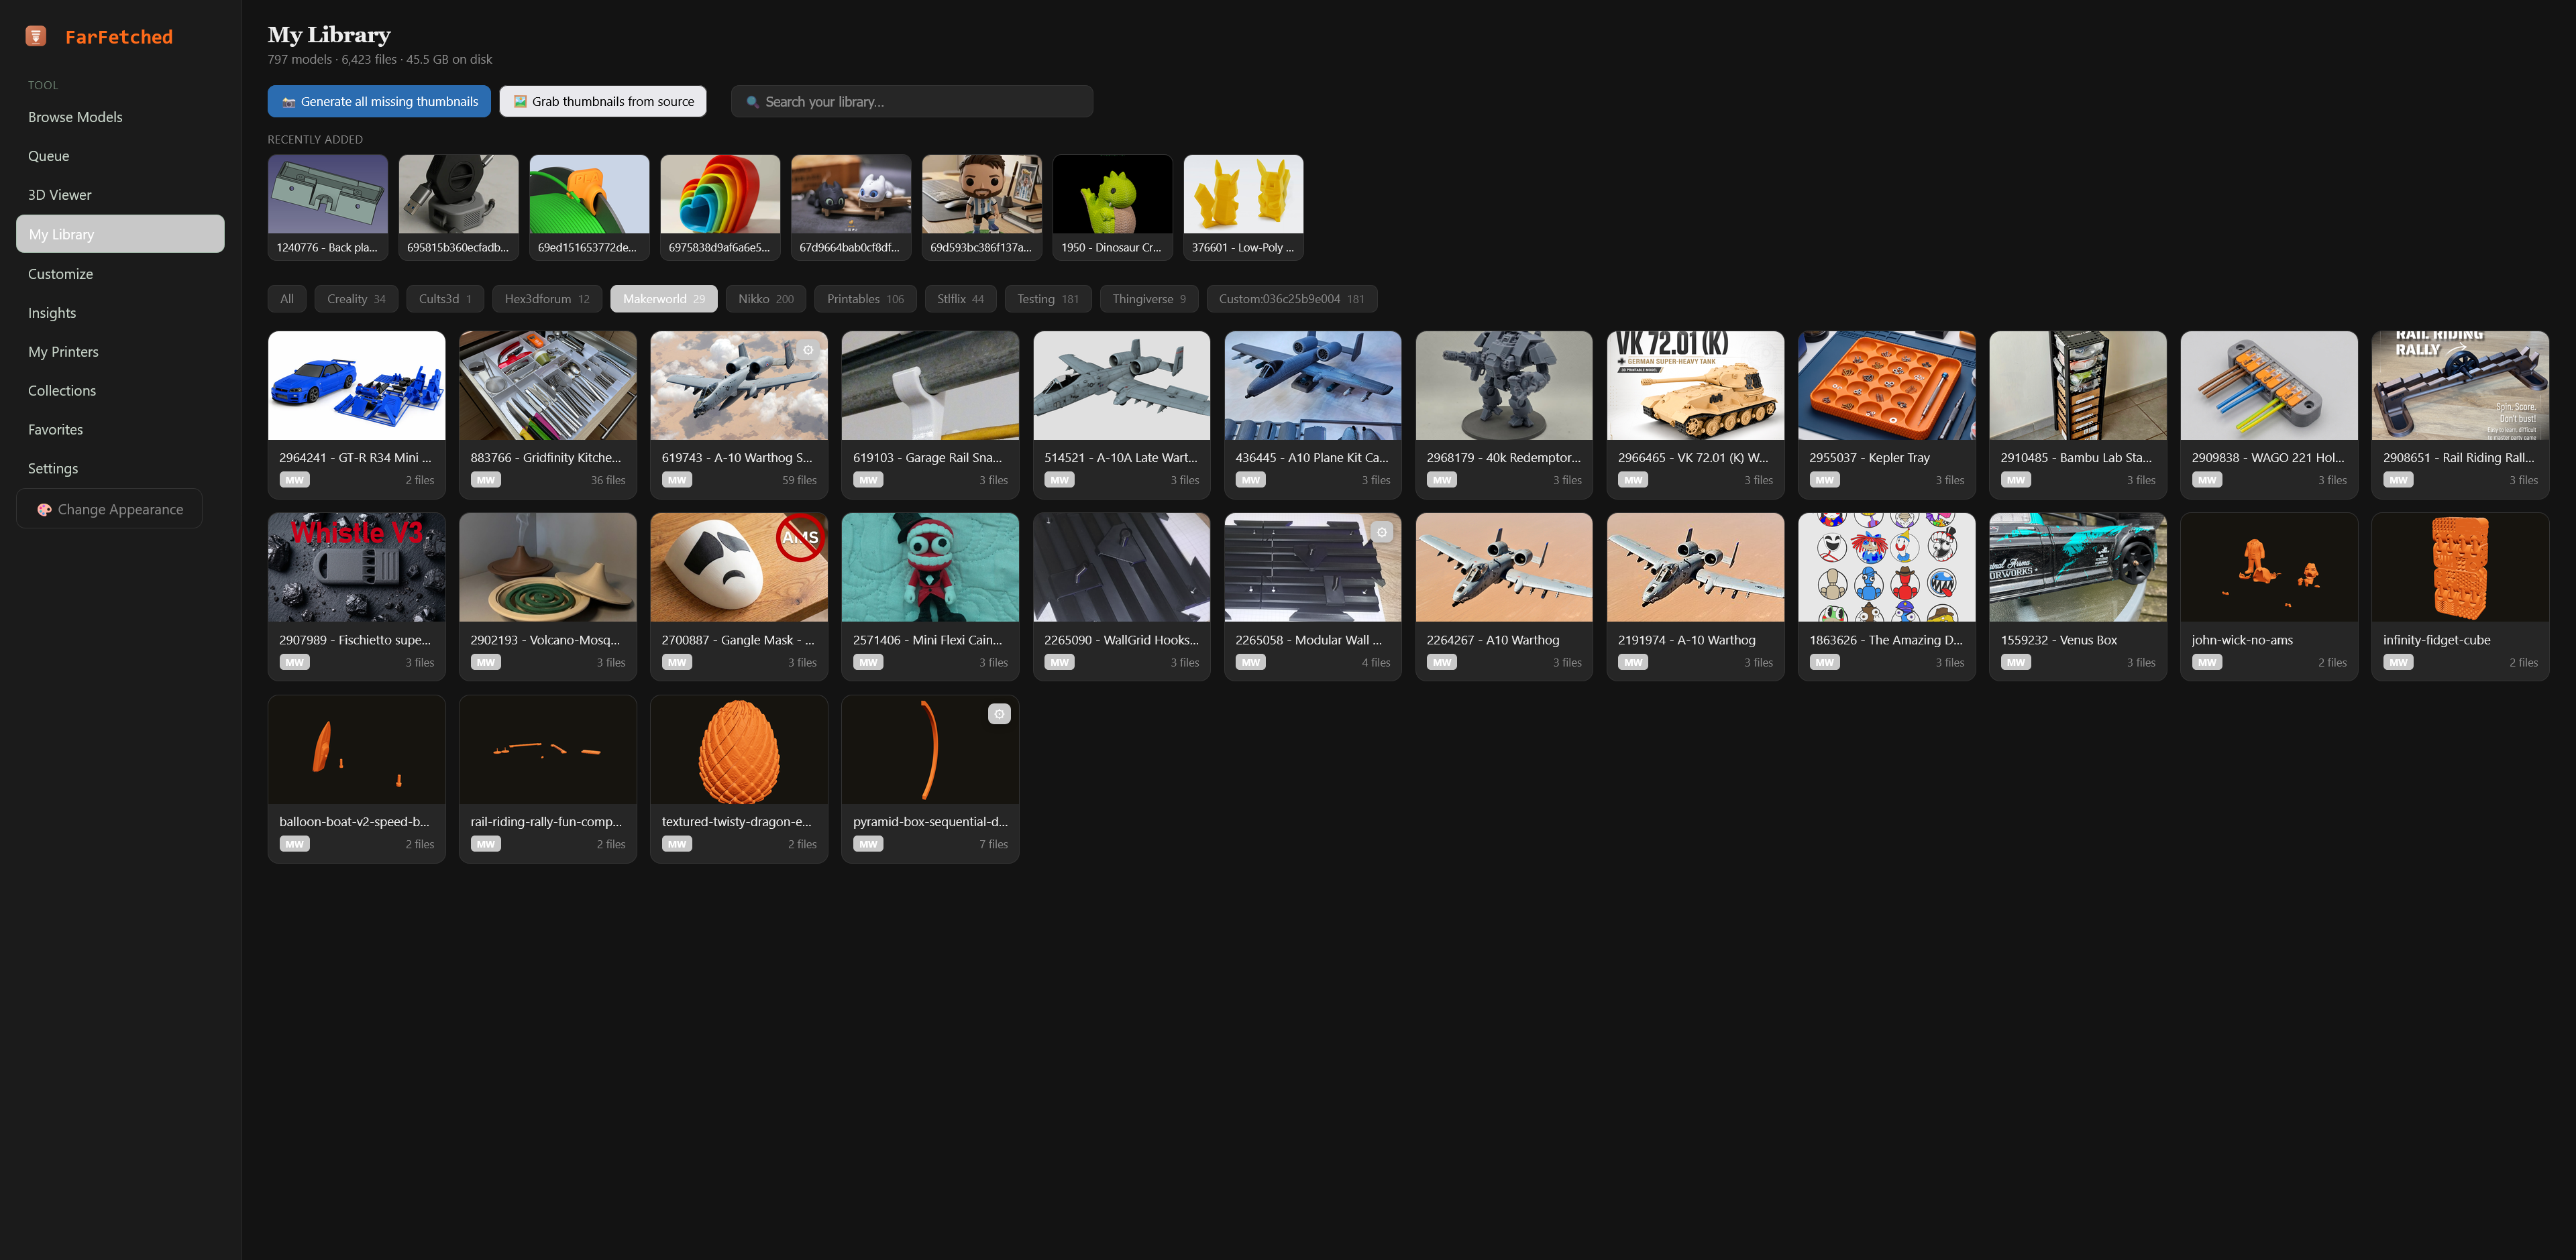Click the camera icon in Generate thumbnails button
Image resolution: width=2576 pixels, height=1260 pixels.
[x=288, y=102]
